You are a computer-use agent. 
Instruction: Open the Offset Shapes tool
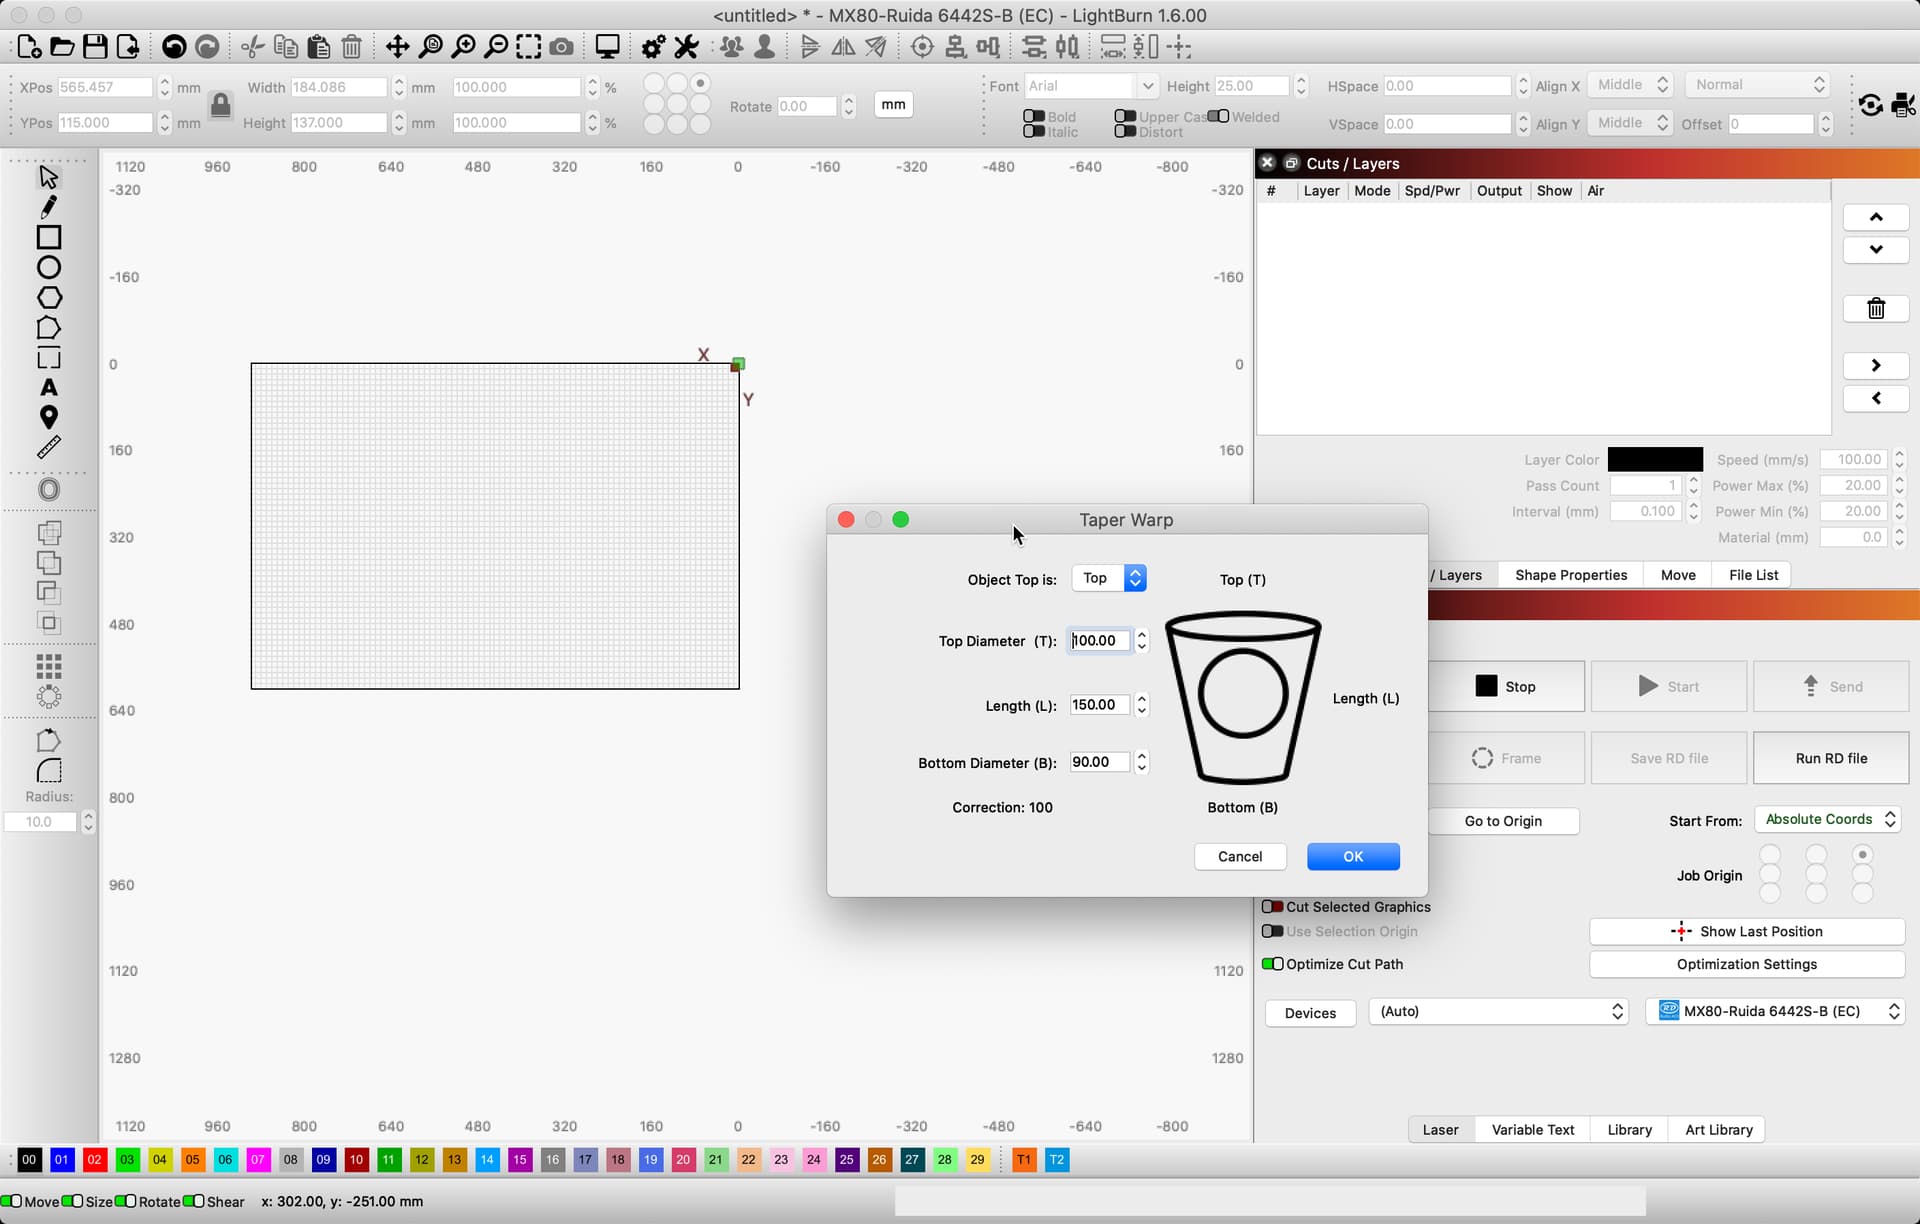48,489
